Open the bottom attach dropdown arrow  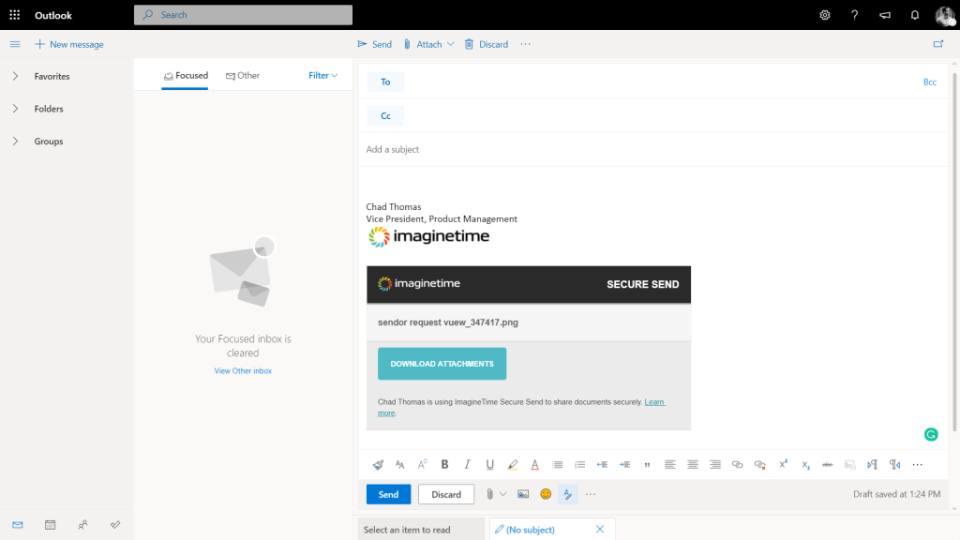(x=503, y=494)
